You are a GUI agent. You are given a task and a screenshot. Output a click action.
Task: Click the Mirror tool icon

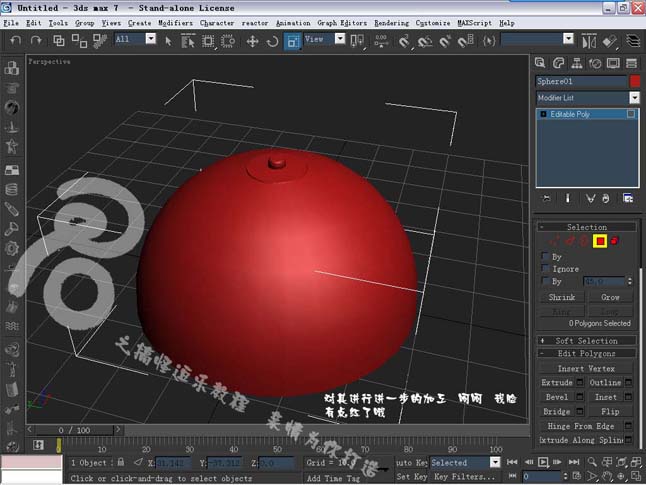[589, 41]
